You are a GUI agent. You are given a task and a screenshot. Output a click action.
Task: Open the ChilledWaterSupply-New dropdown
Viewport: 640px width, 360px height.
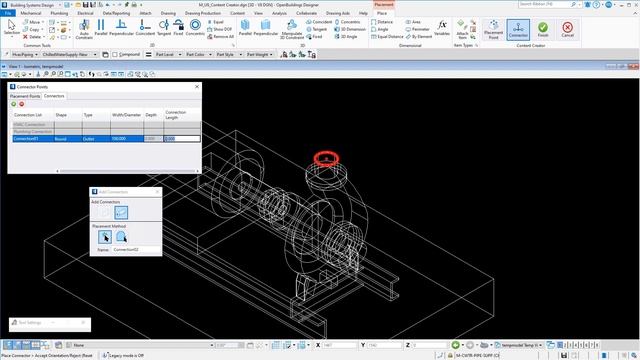[x=69, y=54]
